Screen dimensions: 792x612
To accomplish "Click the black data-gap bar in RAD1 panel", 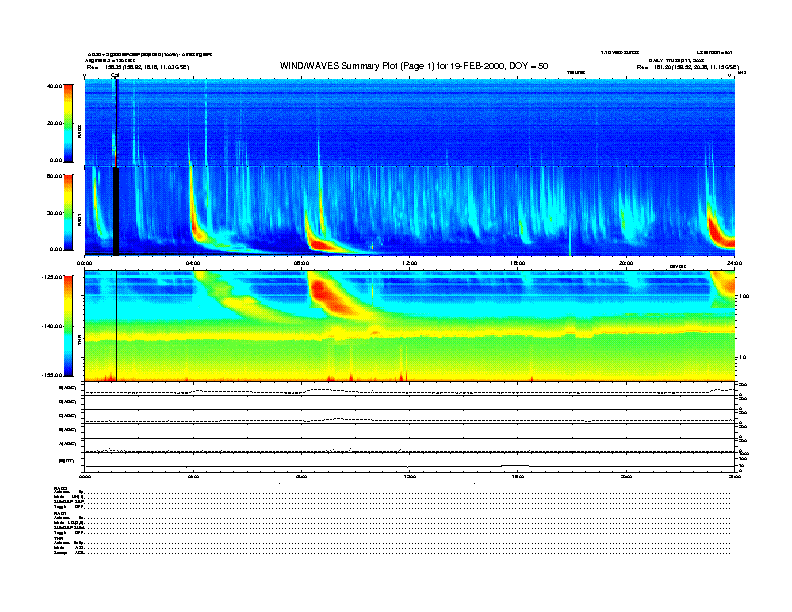I will pyautogui.click(x=116, y=212).
